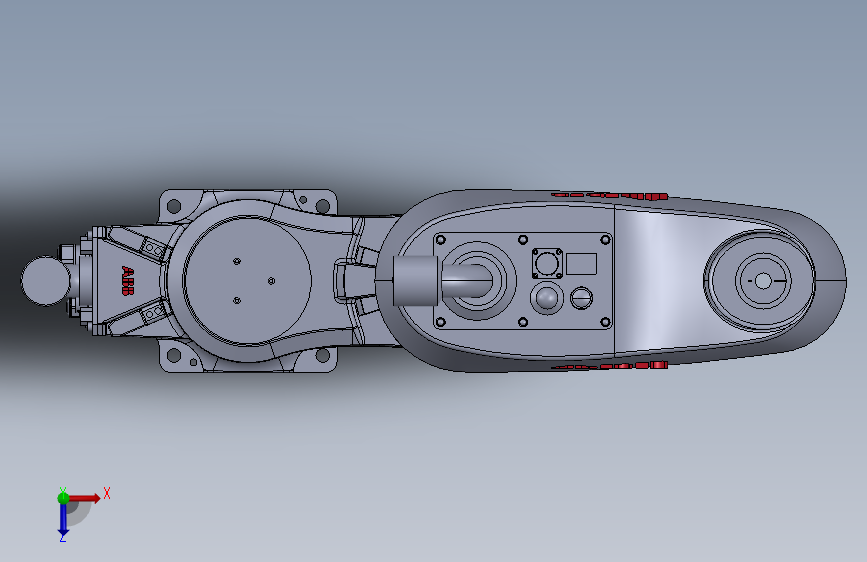Click the green Y axis dot of the triad

[63, 497]
